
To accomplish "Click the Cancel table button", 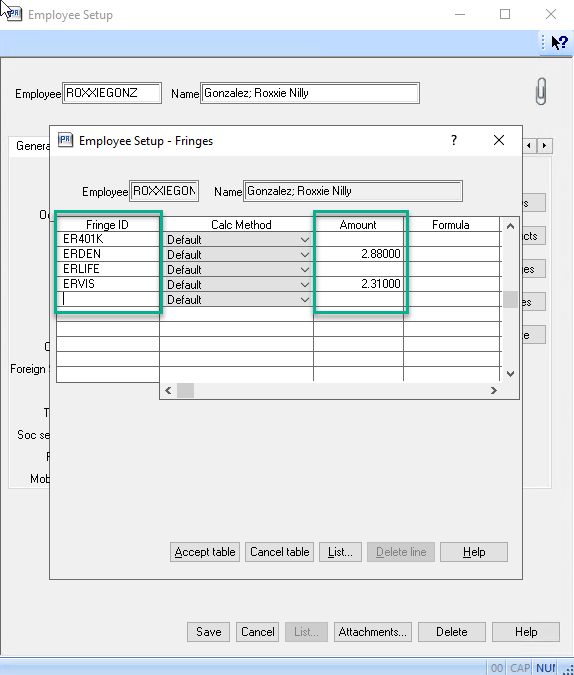I will [279, 552].
